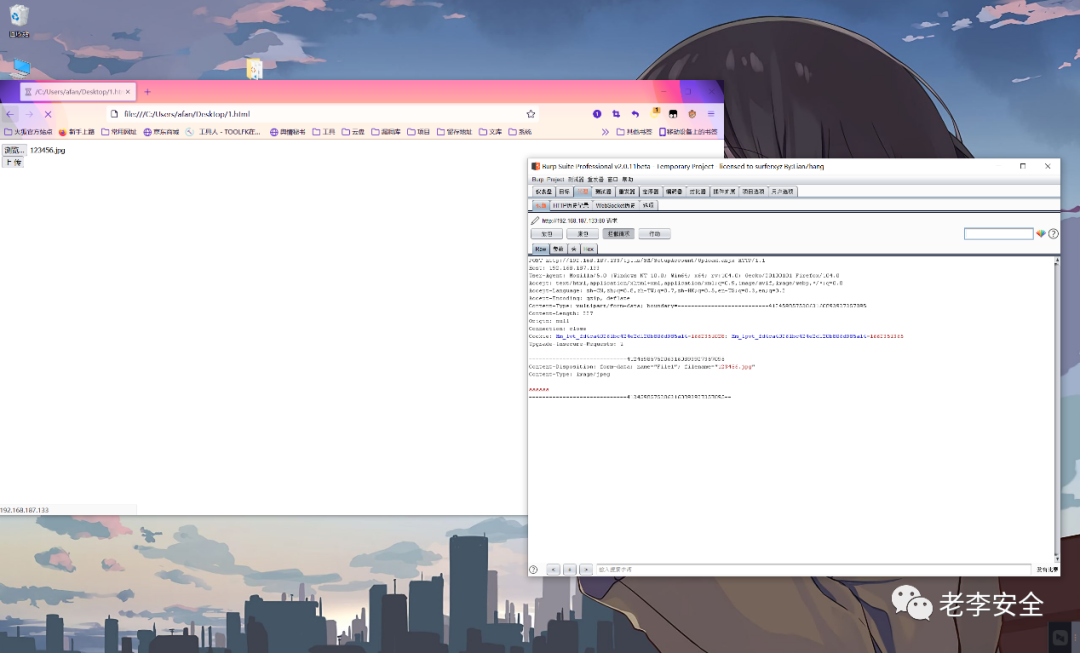
Task: Click the 123456.jpg file name on the page
Action: pos(48,149)
